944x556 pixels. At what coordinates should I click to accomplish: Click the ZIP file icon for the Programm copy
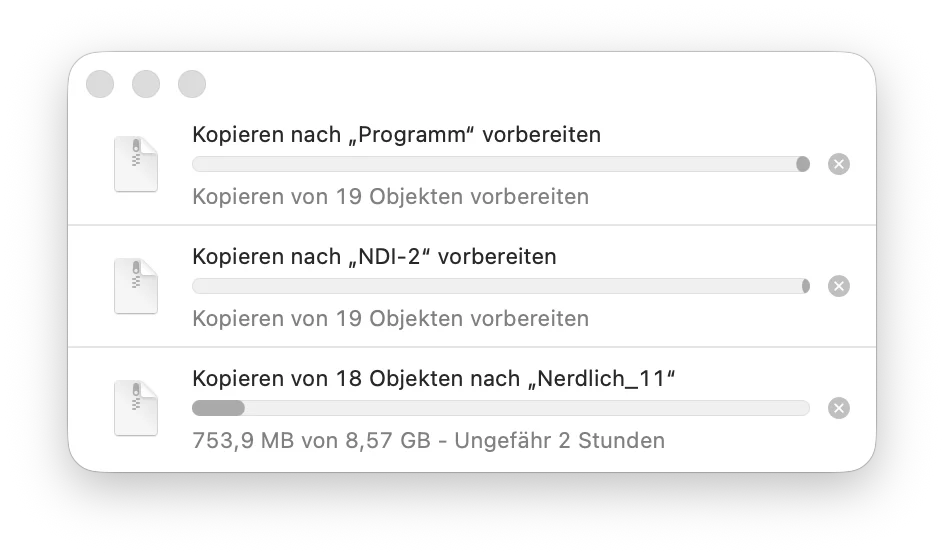click(136, 164)
